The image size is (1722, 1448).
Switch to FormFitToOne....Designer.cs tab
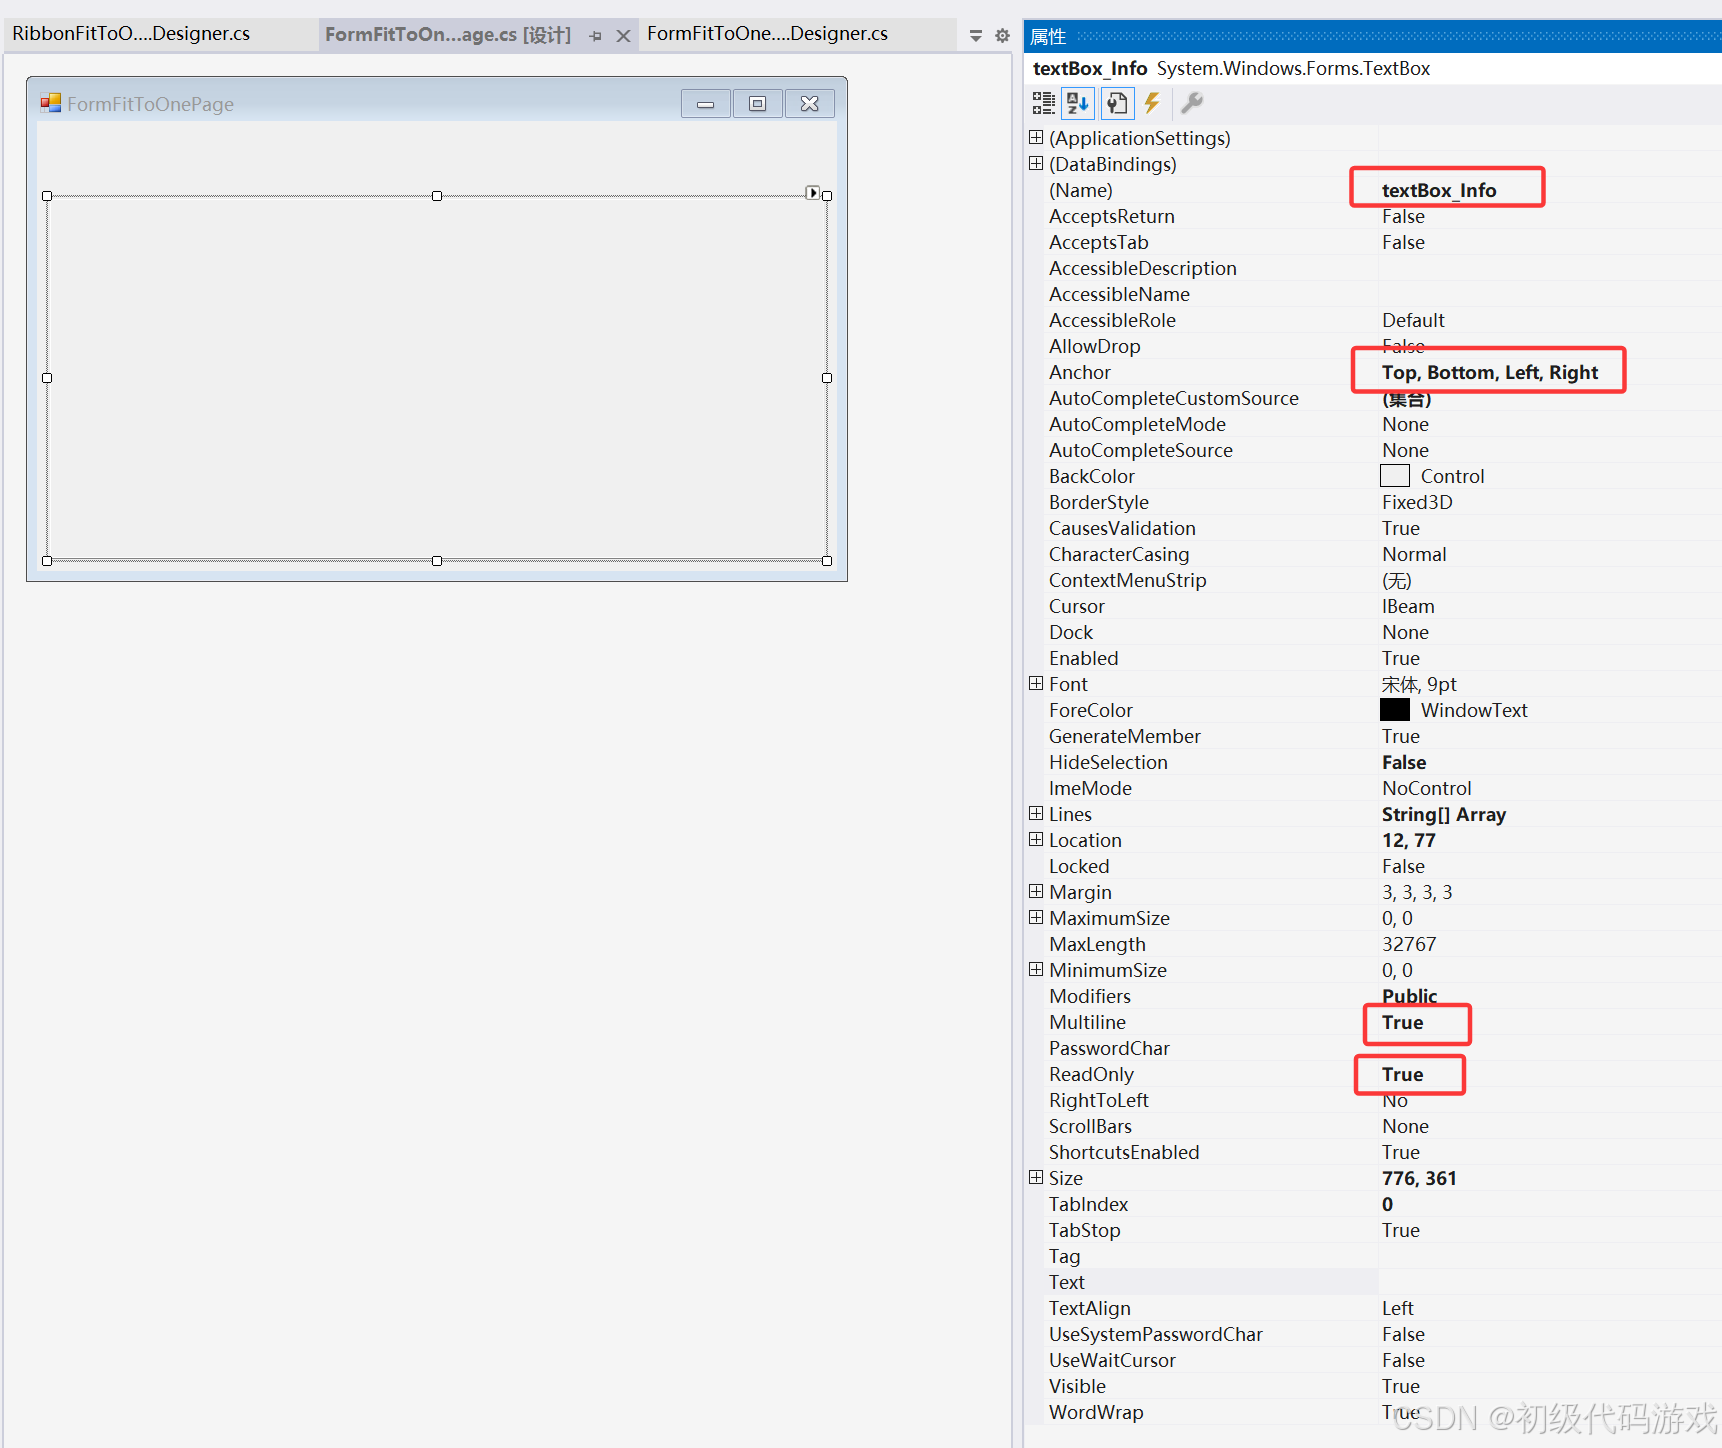(x=767, y=34)
